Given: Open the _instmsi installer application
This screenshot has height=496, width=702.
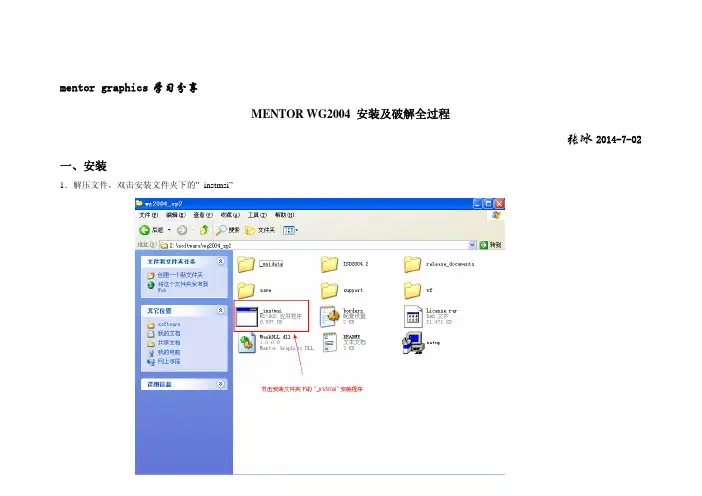Looking at the screenshot, I should [246, 316].
